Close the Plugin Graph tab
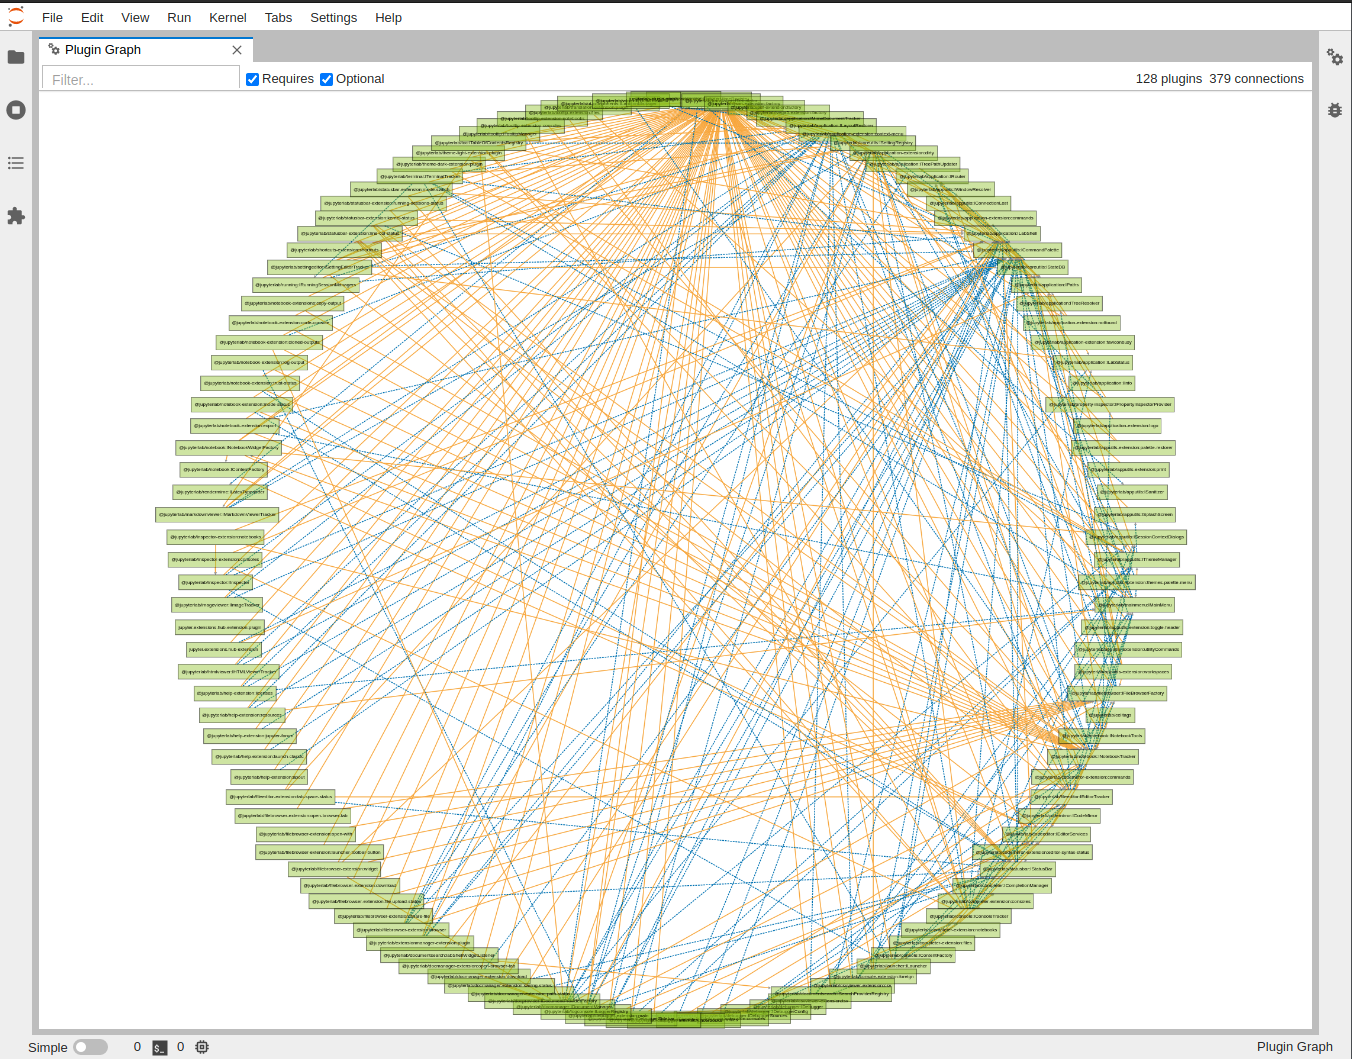 237,49
